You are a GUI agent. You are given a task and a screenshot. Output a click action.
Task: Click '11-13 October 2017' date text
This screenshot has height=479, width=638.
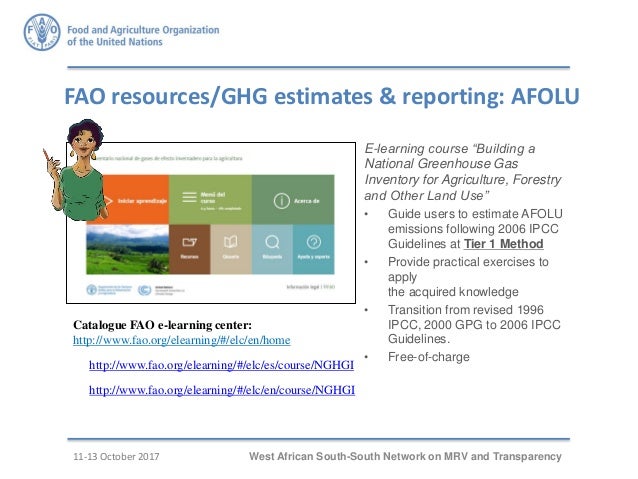point(116,457)
